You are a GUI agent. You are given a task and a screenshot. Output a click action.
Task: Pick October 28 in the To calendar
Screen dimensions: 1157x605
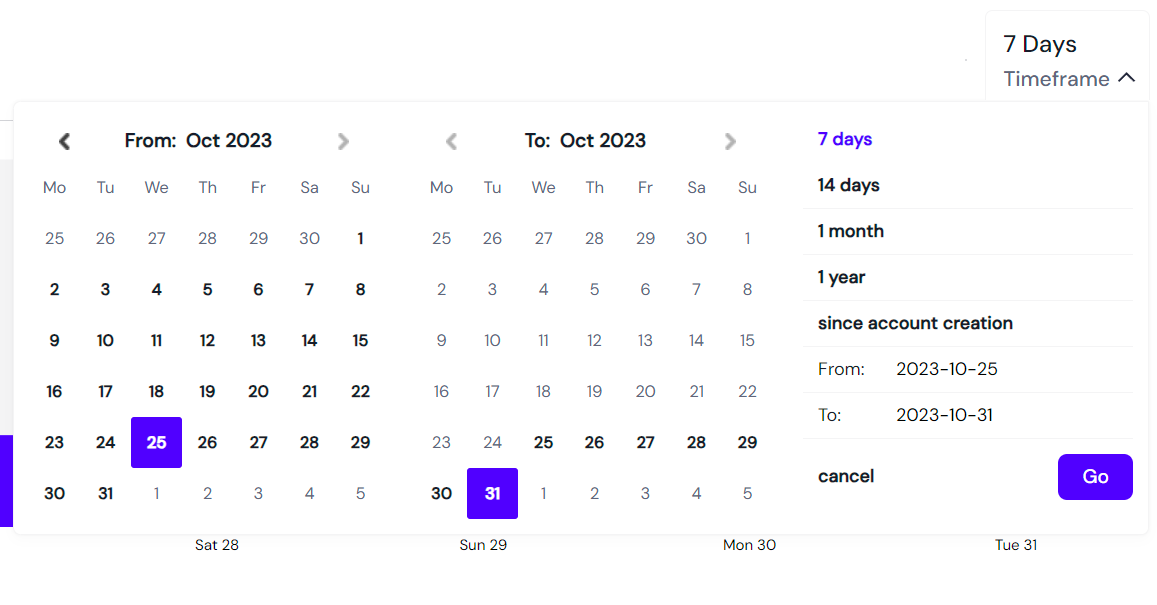click(x=696, y=443)
